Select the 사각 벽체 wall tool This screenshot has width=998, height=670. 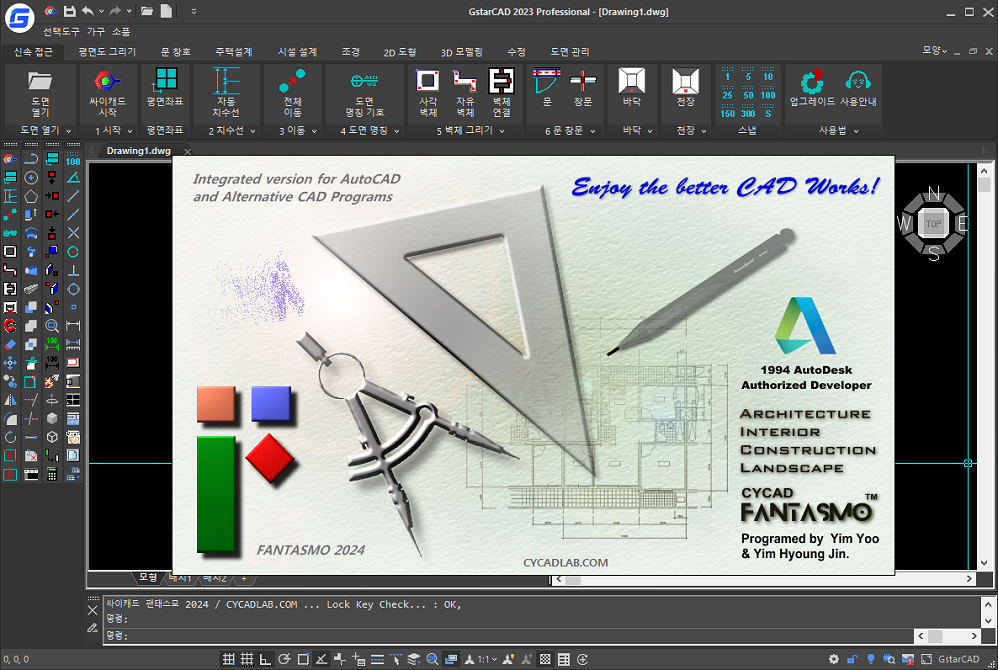(x=428, y=81)
